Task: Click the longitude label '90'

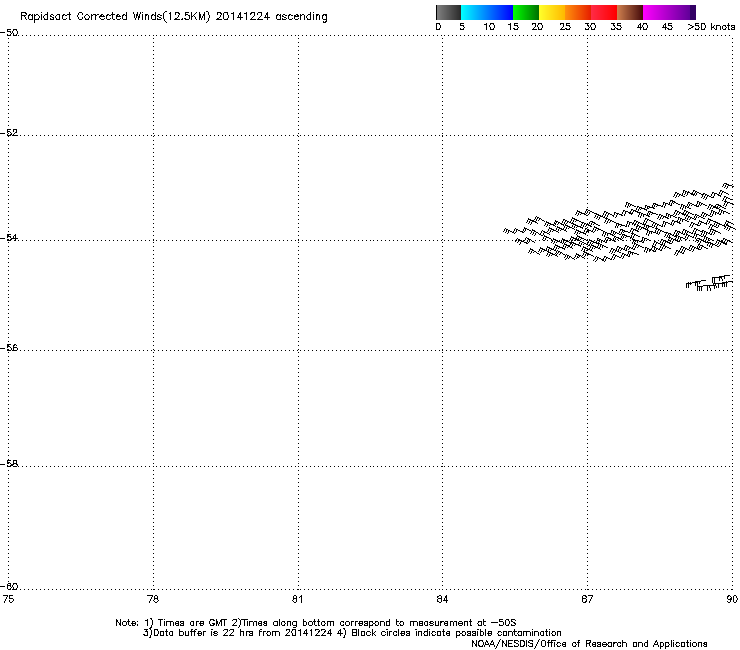Action: [732, 599]
